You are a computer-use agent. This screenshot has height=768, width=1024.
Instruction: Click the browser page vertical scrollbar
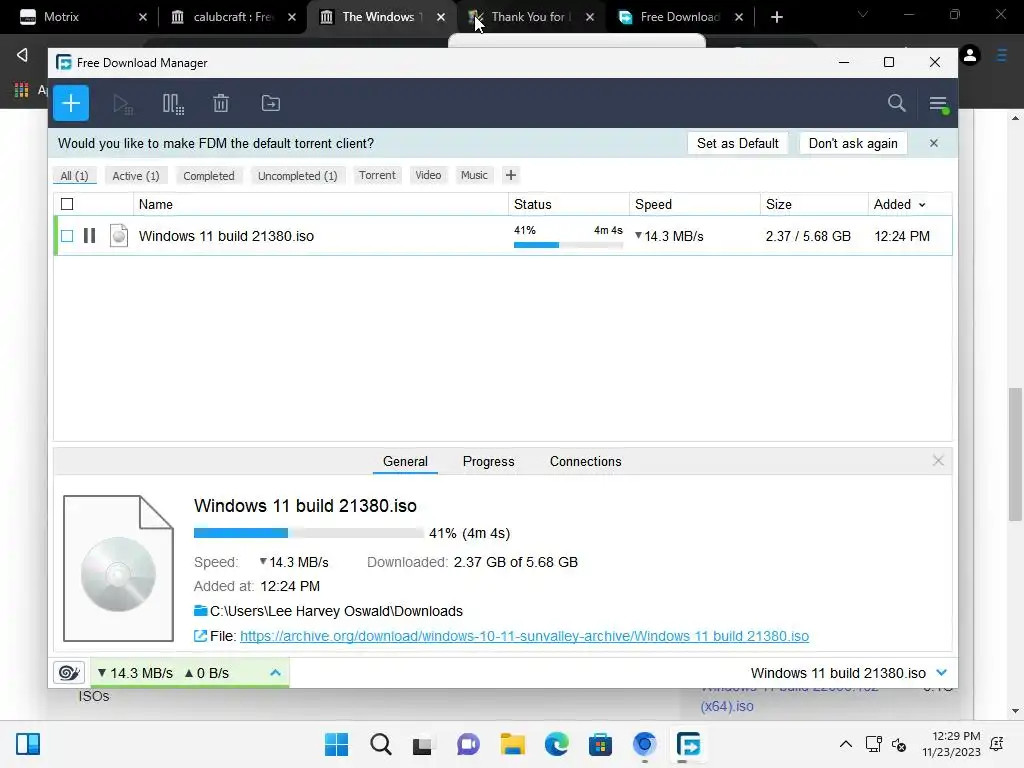pyautogui.click(x=1015, y=454)
